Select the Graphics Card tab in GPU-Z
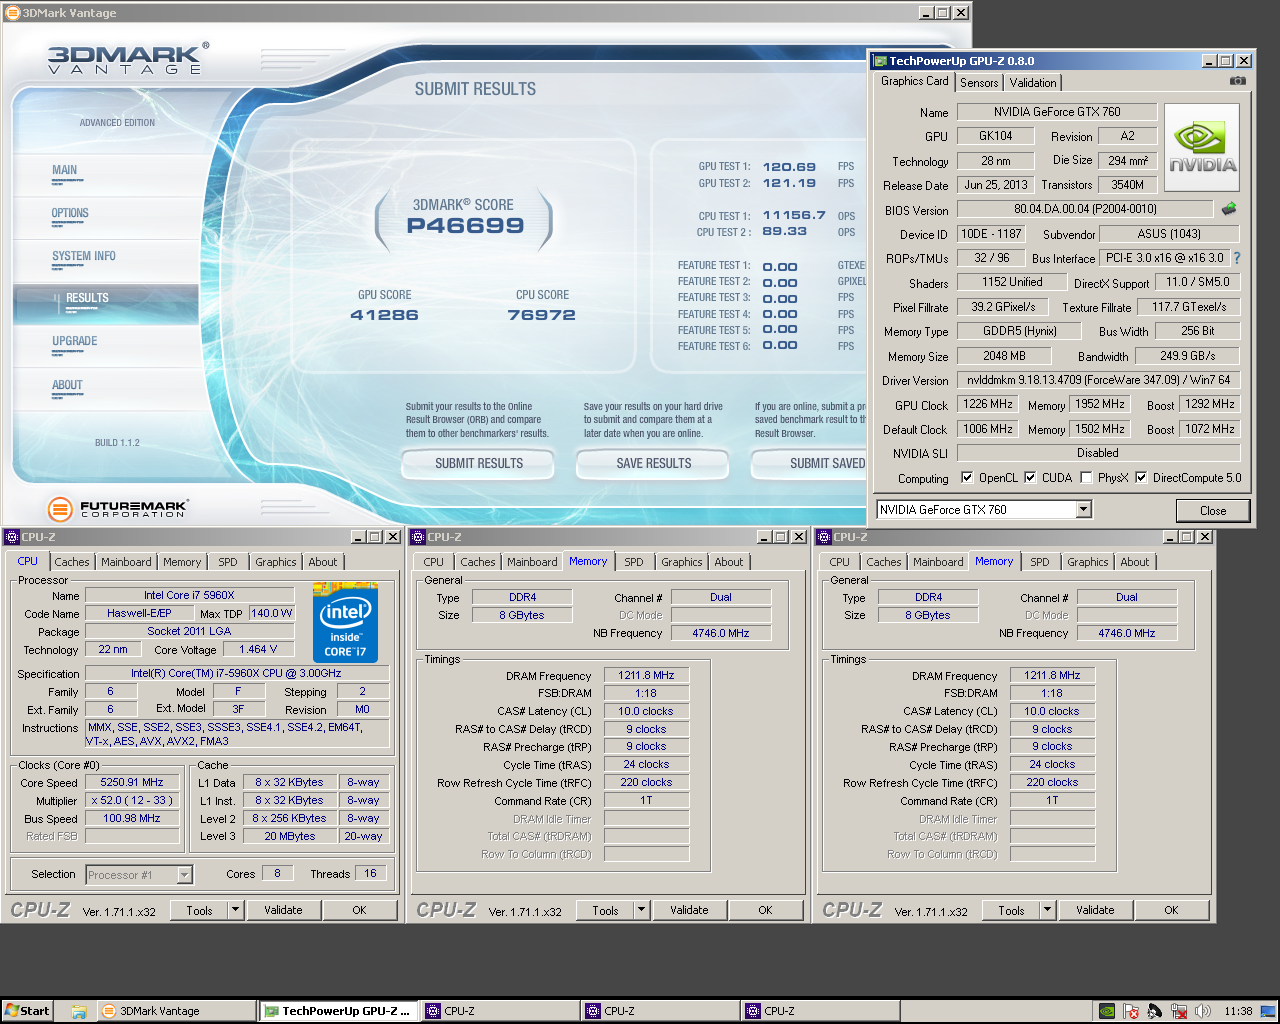 (x=914, y=81)
